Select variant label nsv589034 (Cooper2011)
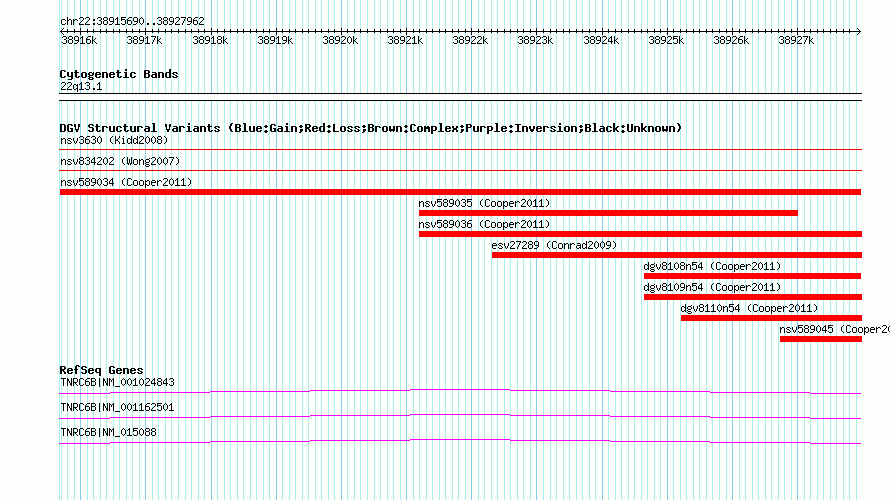The width and height of the screenshot is (890, 500). [126, 182]
